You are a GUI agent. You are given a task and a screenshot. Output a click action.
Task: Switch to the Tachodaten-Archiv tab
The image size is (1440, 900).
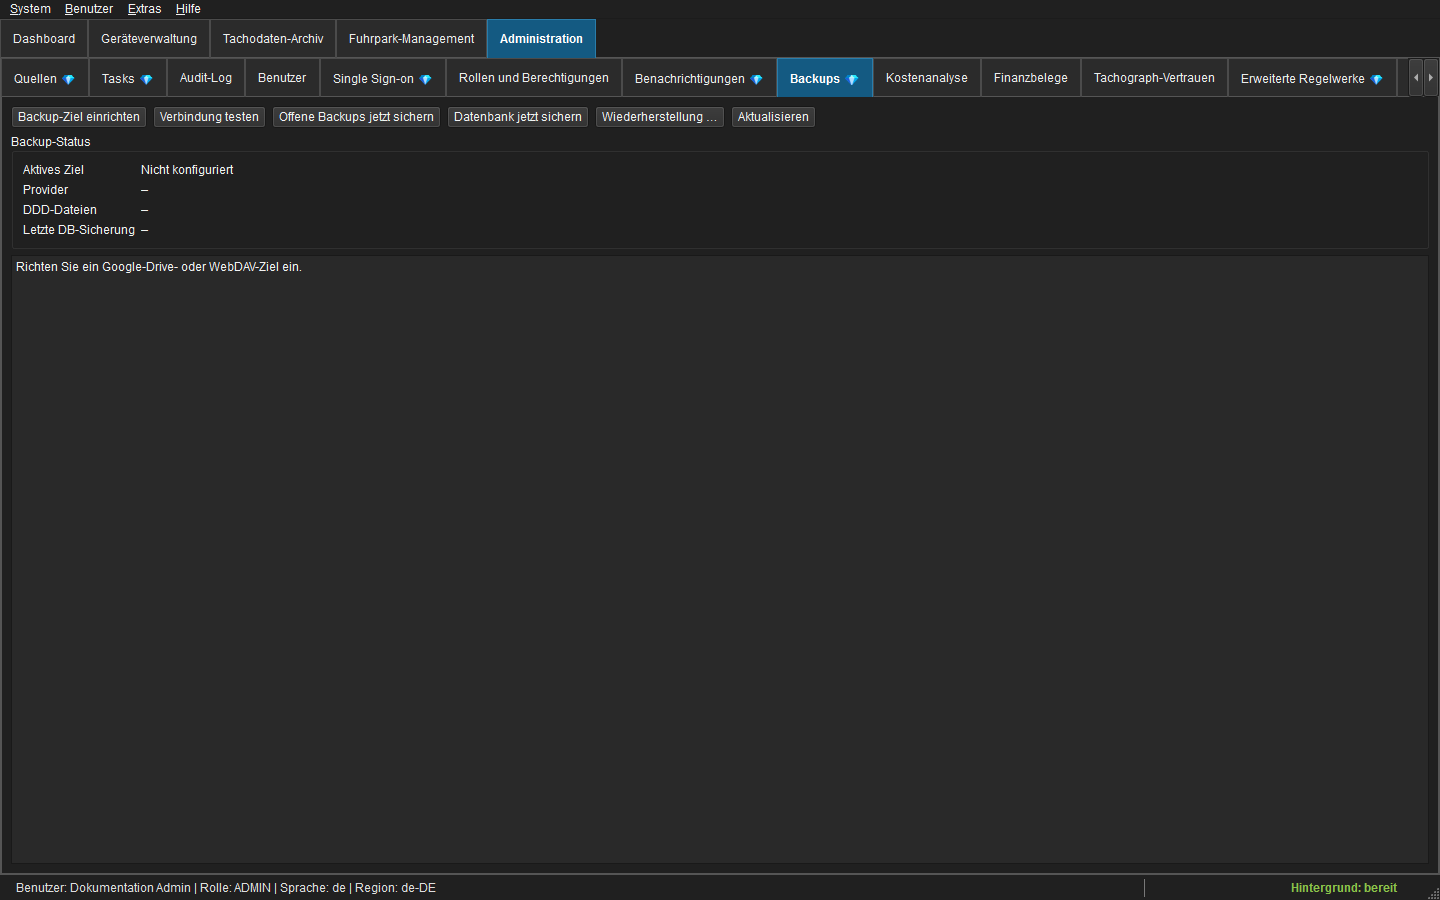pos(273,39)
